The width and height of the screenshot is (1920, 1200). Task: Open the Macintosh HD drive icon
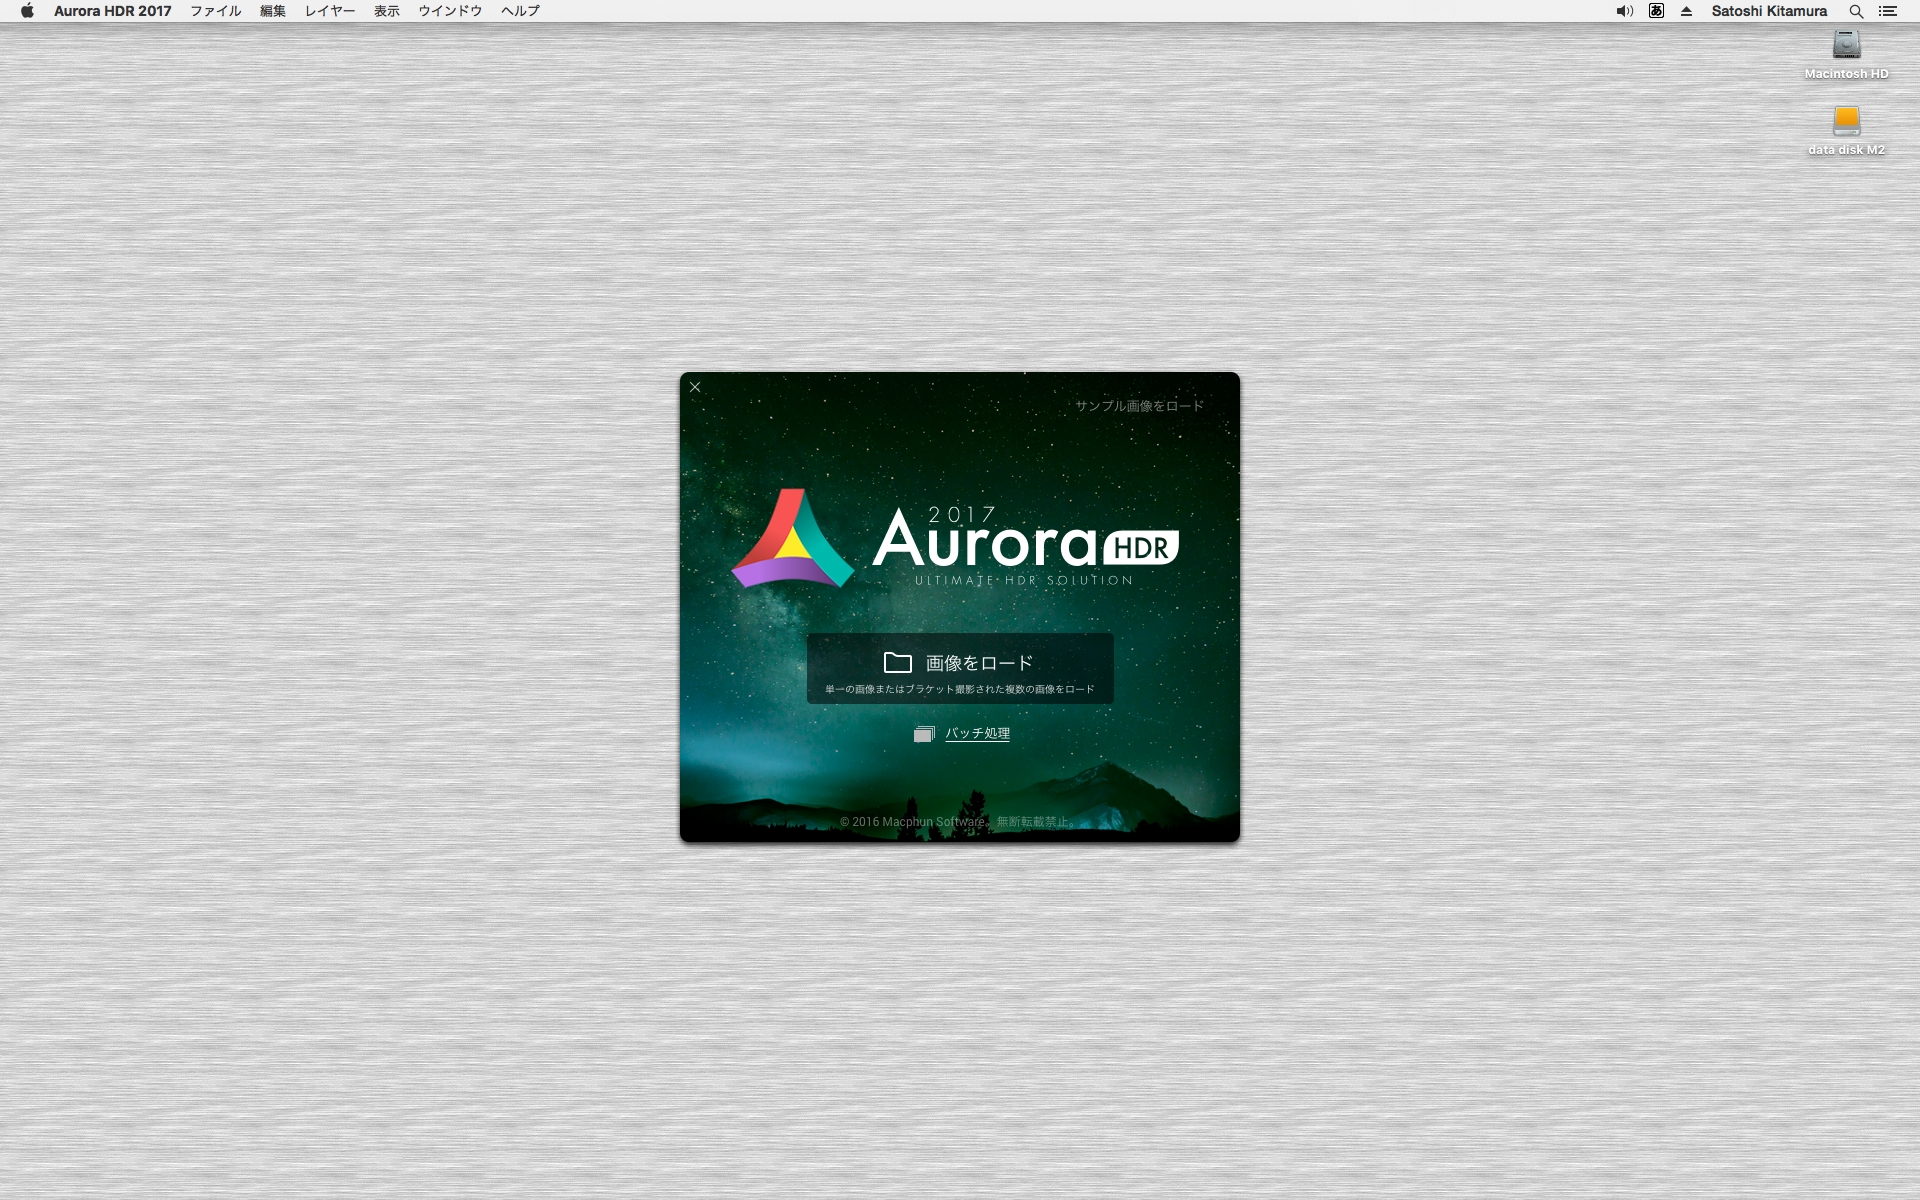coord(1846,45)
